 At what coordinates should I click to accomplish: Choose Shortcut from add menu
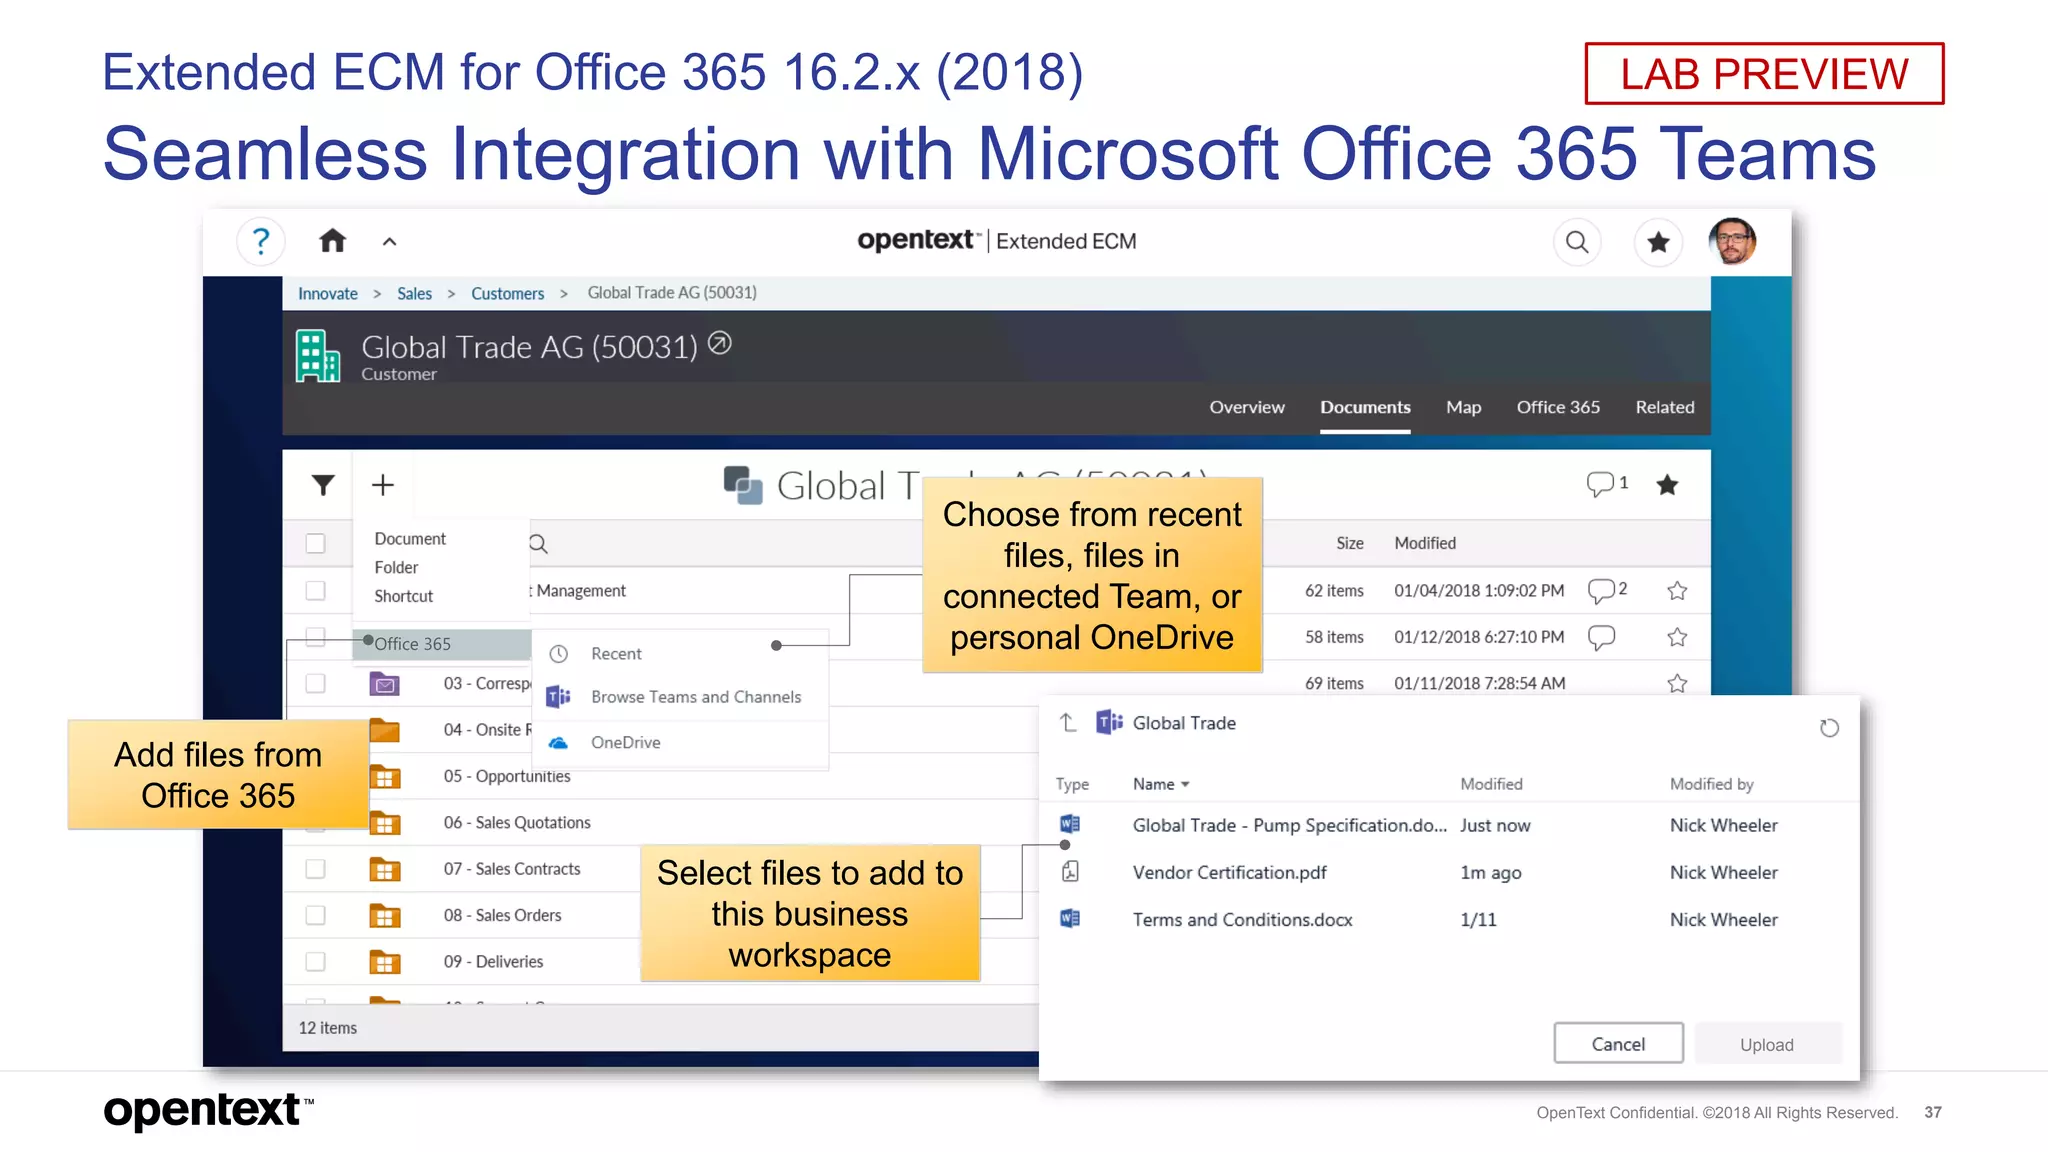(403, 596)
